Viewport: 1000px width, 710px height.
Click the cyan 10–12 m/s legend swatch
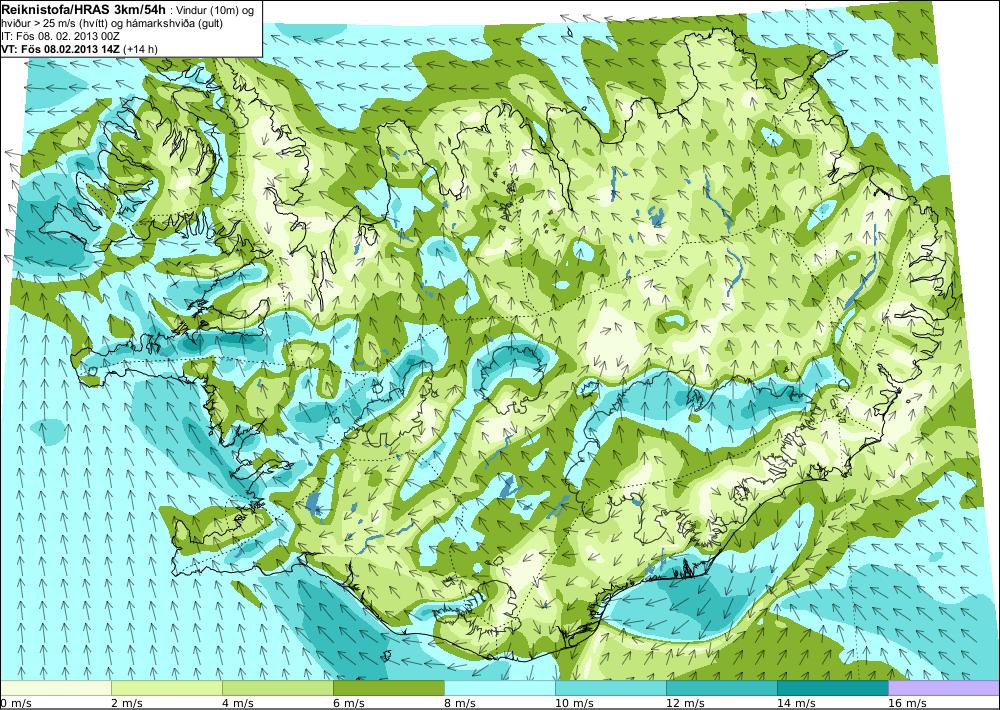point(611,688)
